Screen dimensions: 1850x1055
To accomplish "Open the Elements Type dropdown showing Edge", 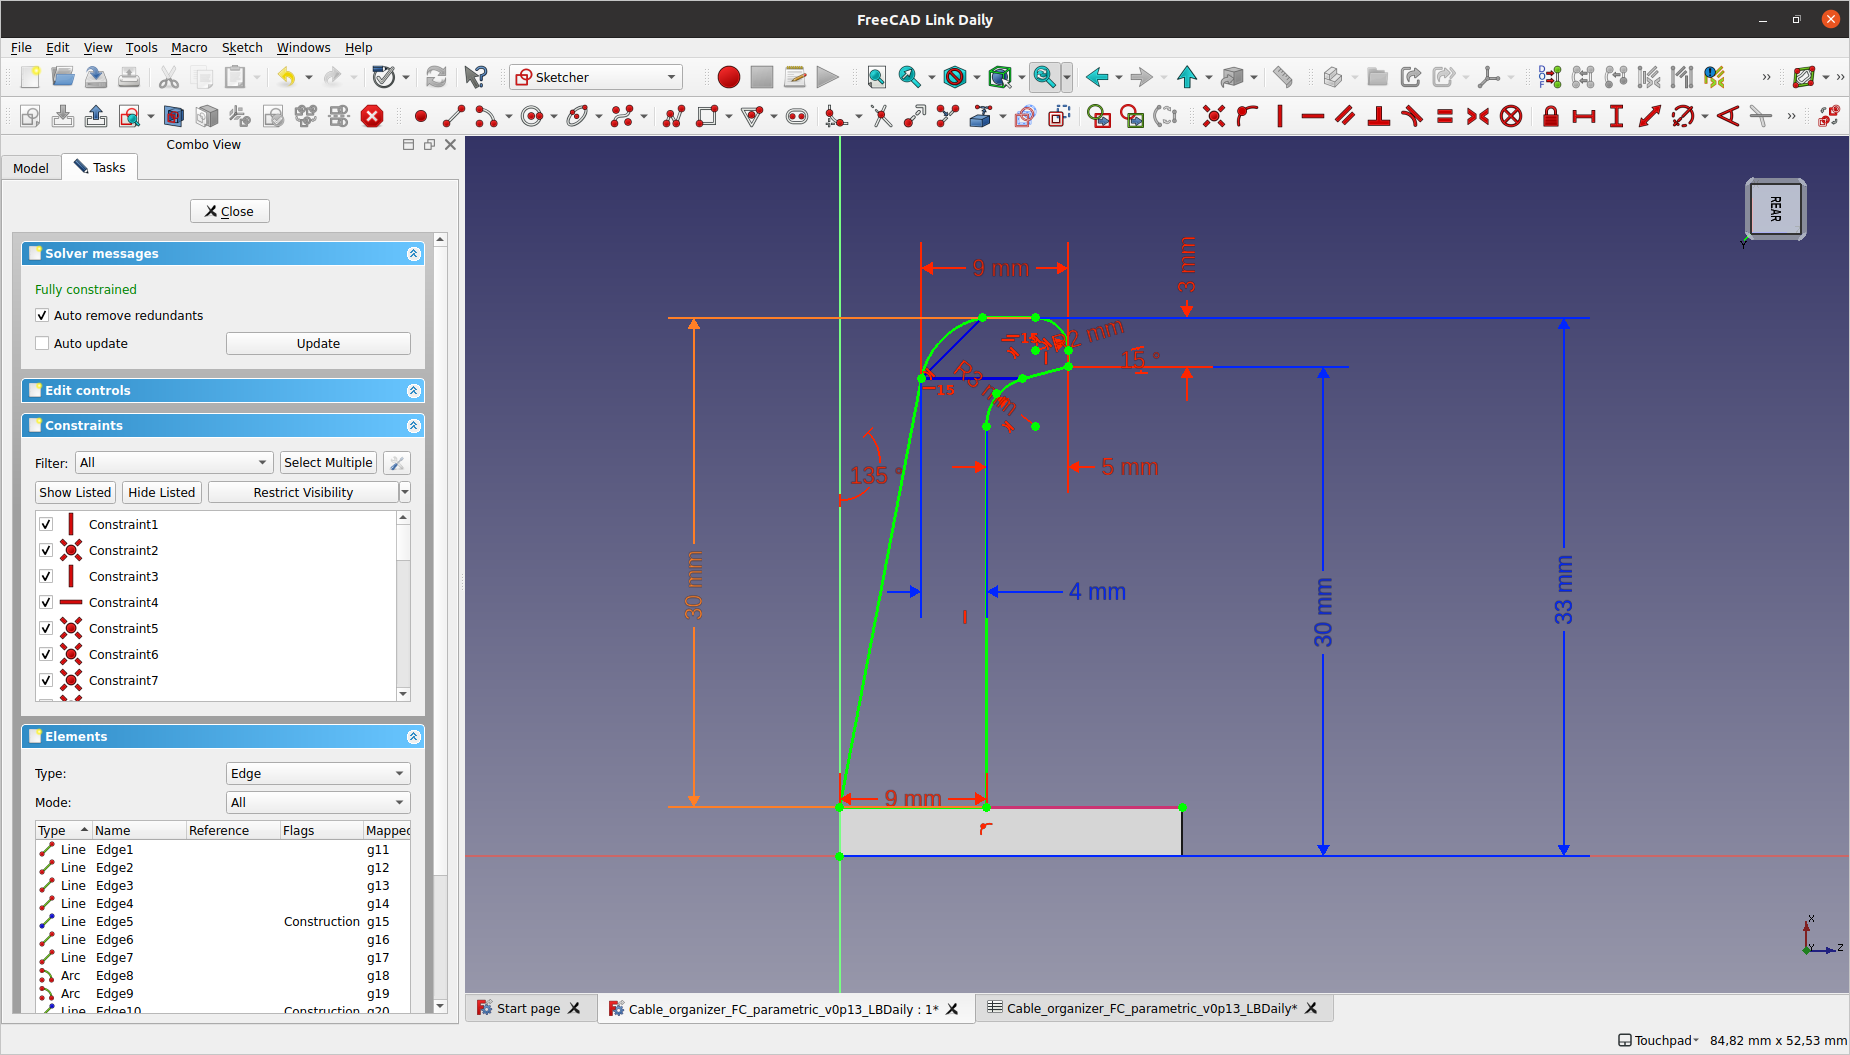I will [x=317, y=773].
